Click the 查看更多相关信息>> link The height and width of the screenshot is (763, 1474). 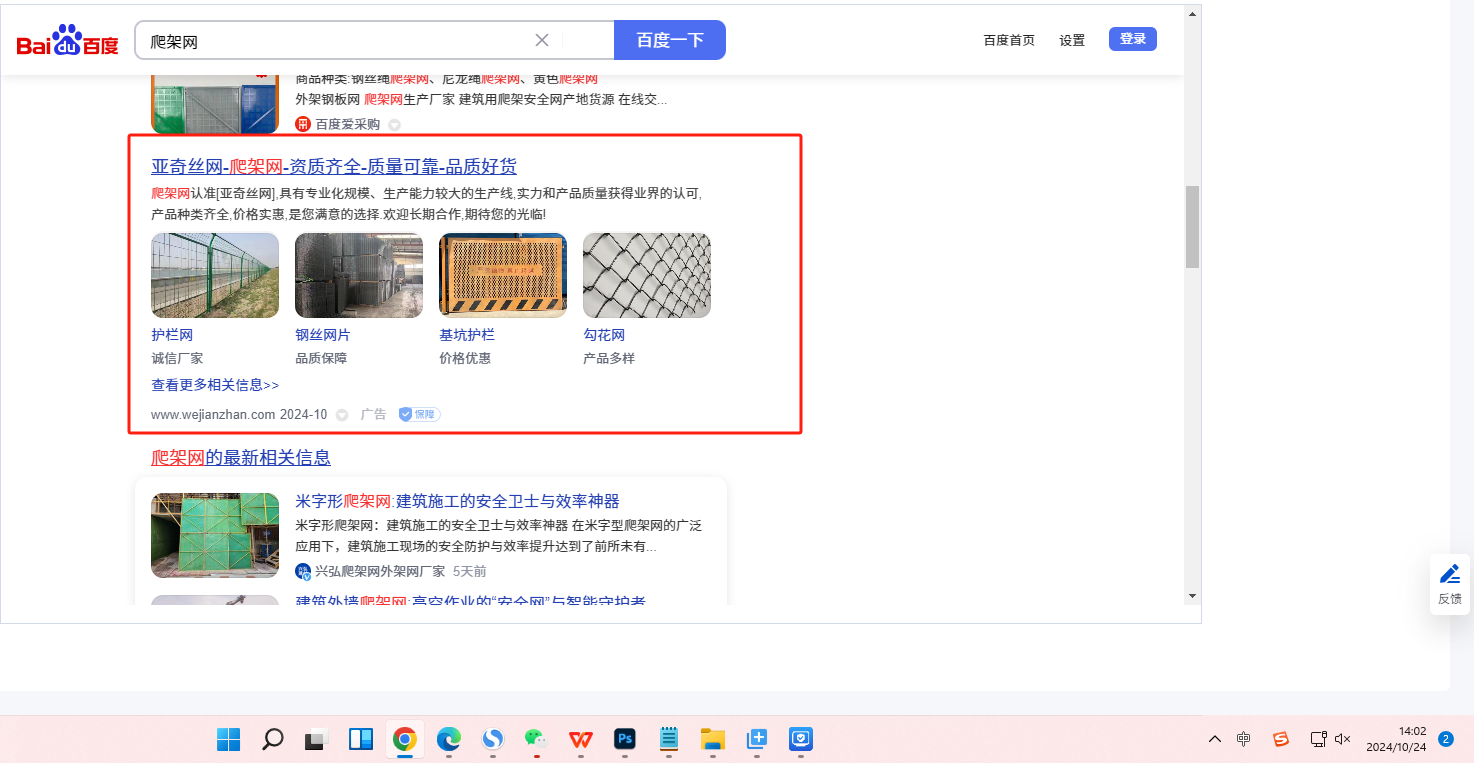coord(215,385)
